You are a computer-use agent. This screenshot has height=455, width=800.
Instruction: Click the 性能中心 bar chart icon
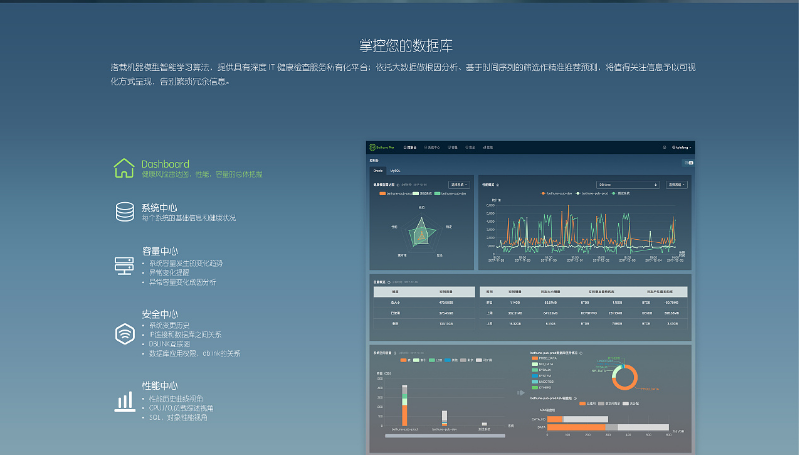coord(124,401)
